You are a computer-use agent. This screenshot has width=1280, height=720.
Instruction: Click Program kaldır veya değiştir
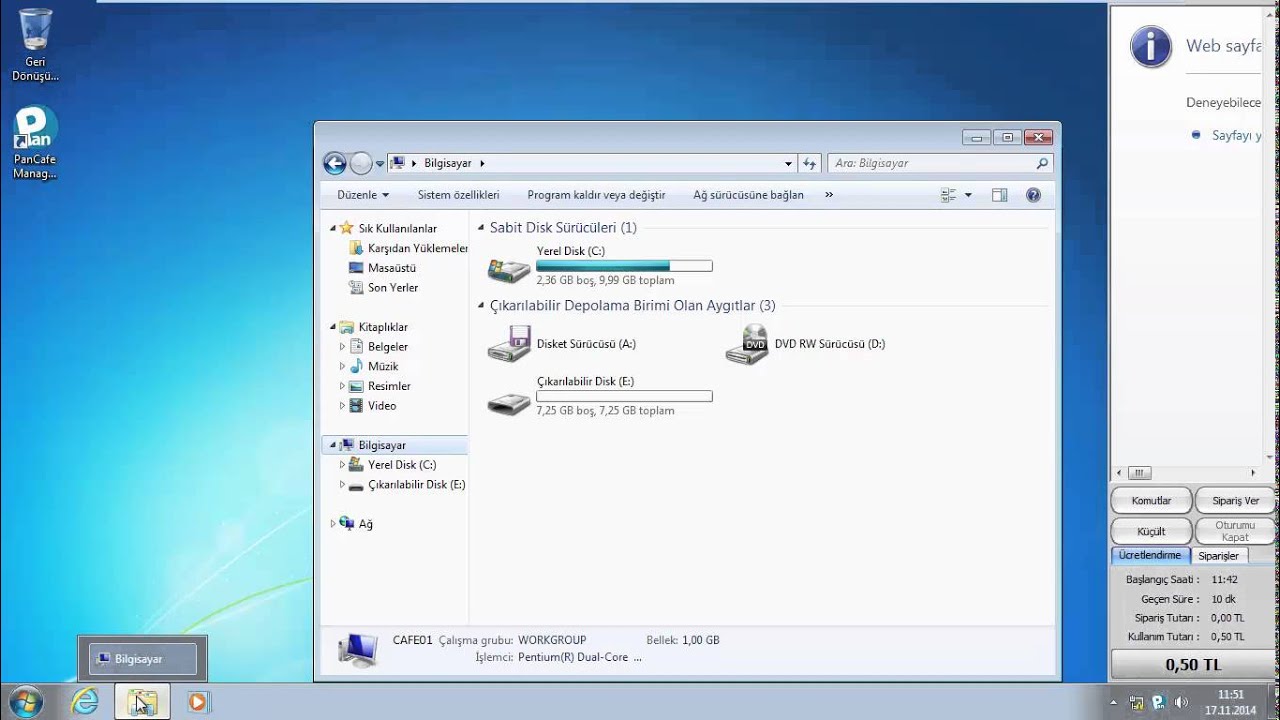[596, 195]
